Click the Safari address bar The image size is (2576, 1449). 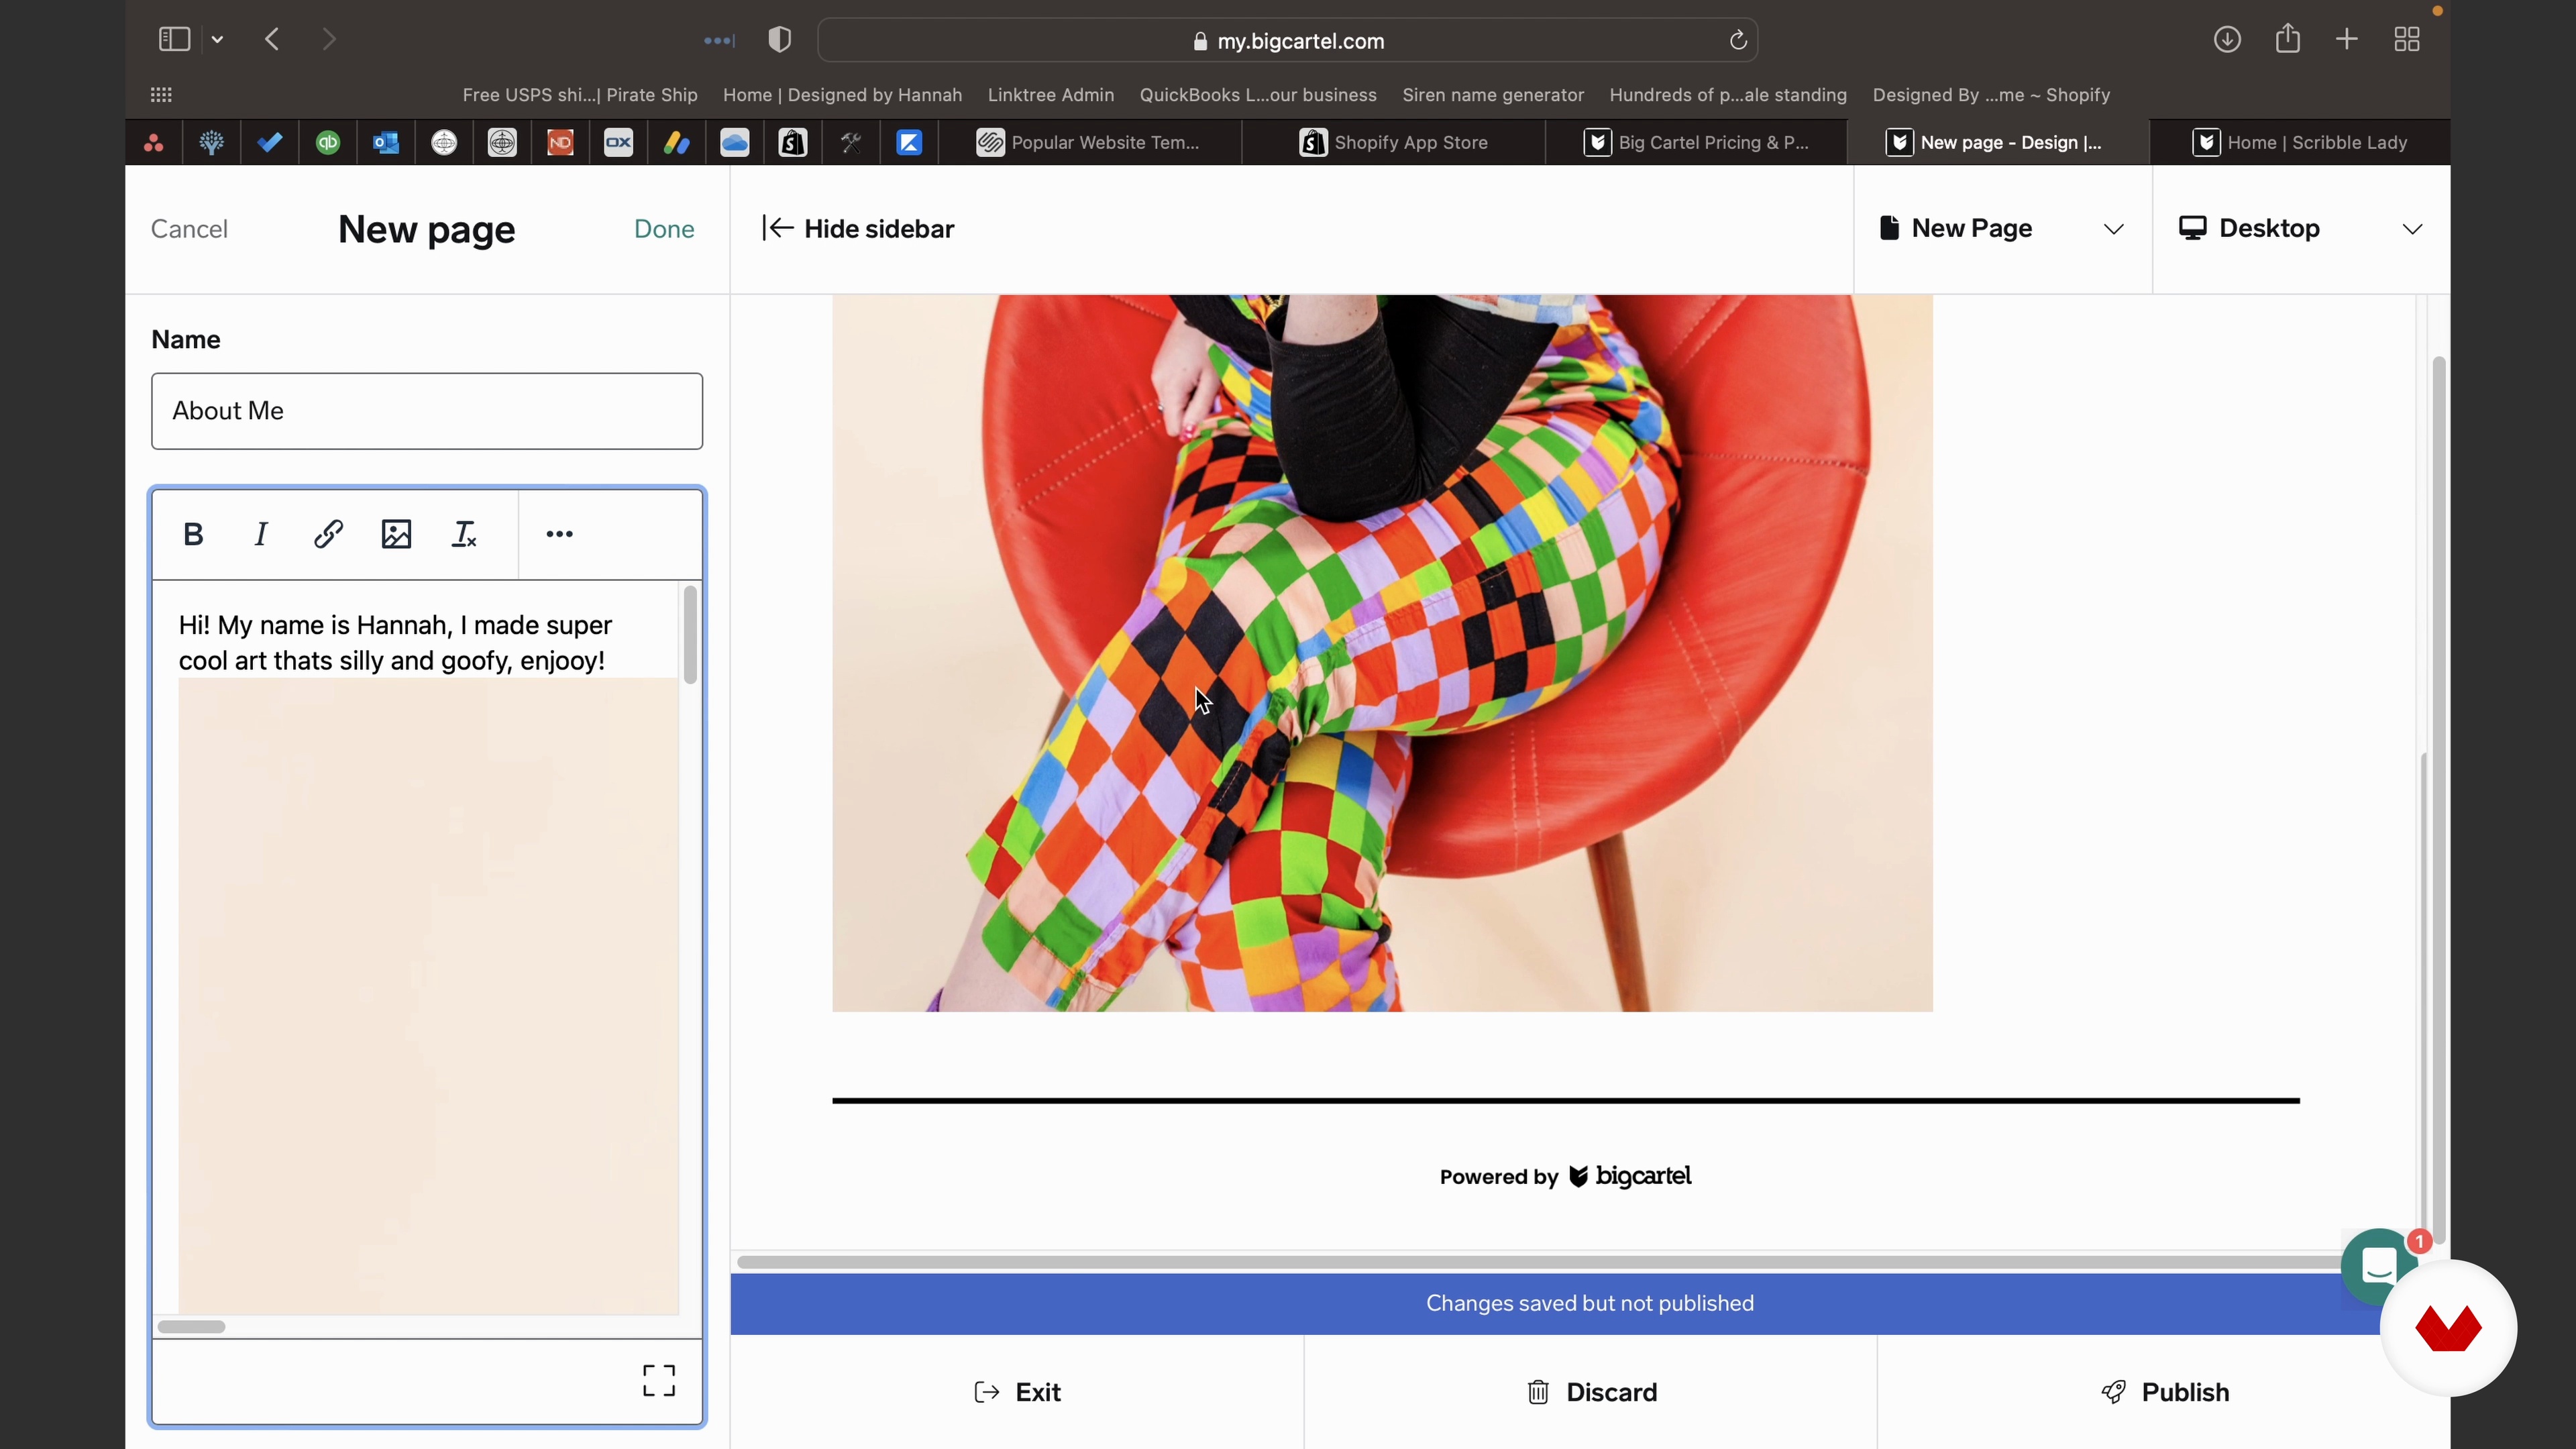pyautogui.click(x=1288, y=40)
